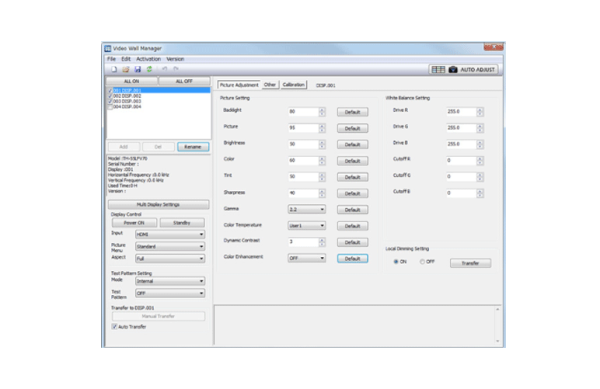Decrease Drive B using its down arrow
600x389 pixels.
click(480, 146)
